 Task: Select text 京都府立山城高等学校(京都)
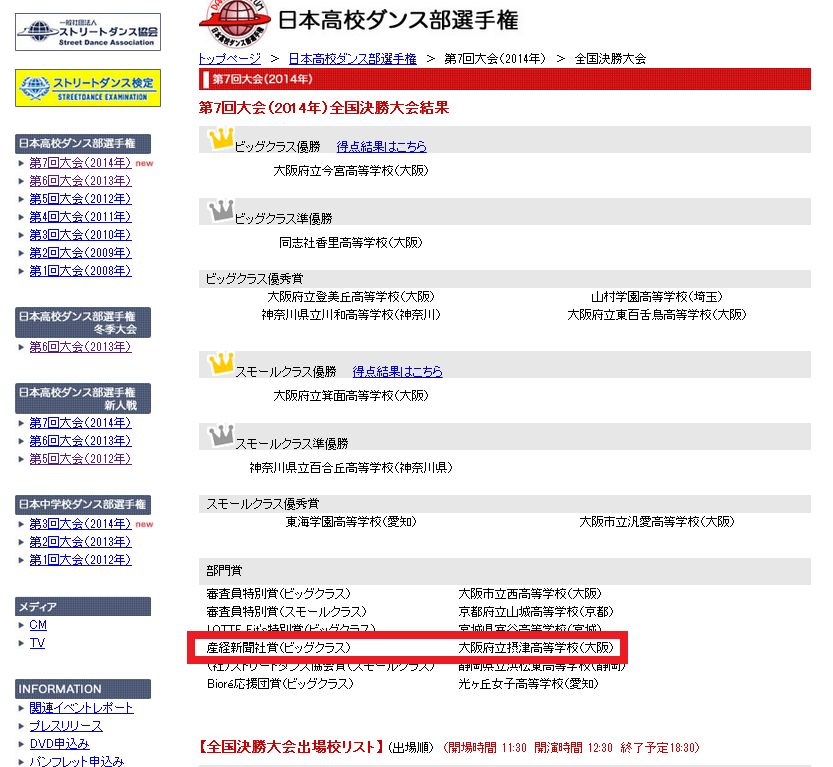coord(536,611)
